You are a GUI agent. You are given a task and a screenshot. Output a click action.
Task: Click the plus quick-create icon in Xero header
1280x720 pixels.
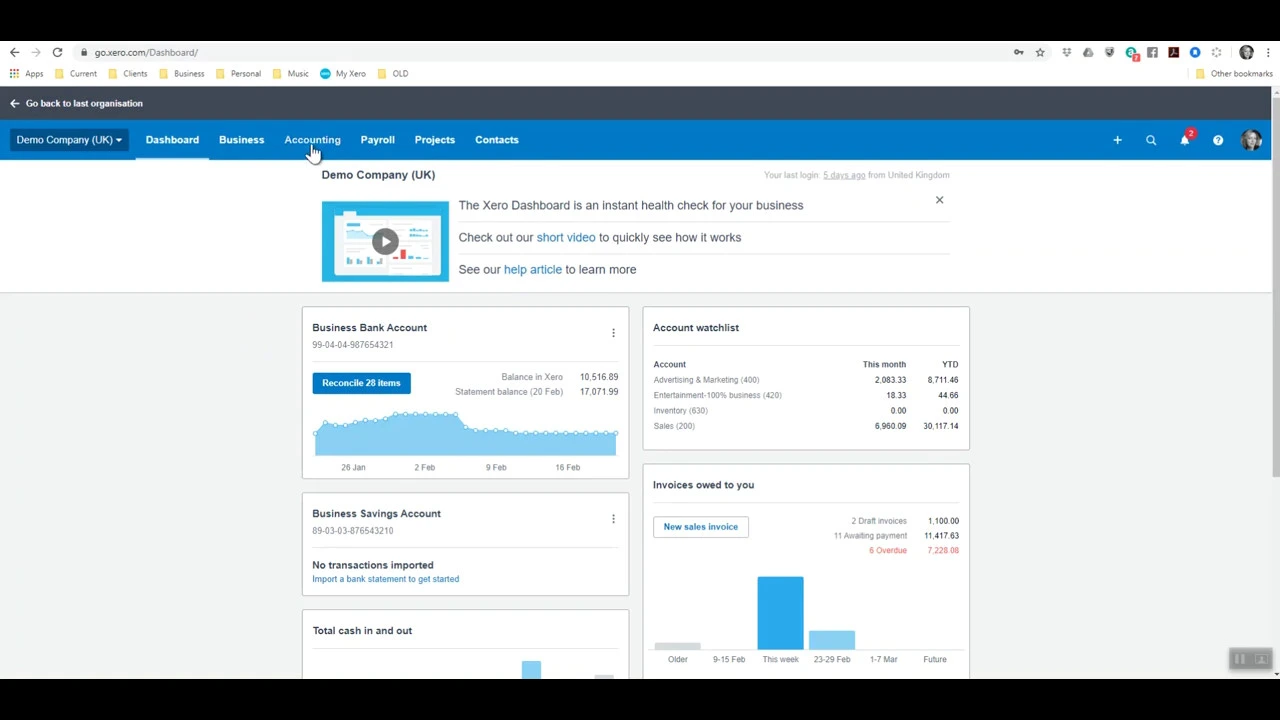(1117, 140)
